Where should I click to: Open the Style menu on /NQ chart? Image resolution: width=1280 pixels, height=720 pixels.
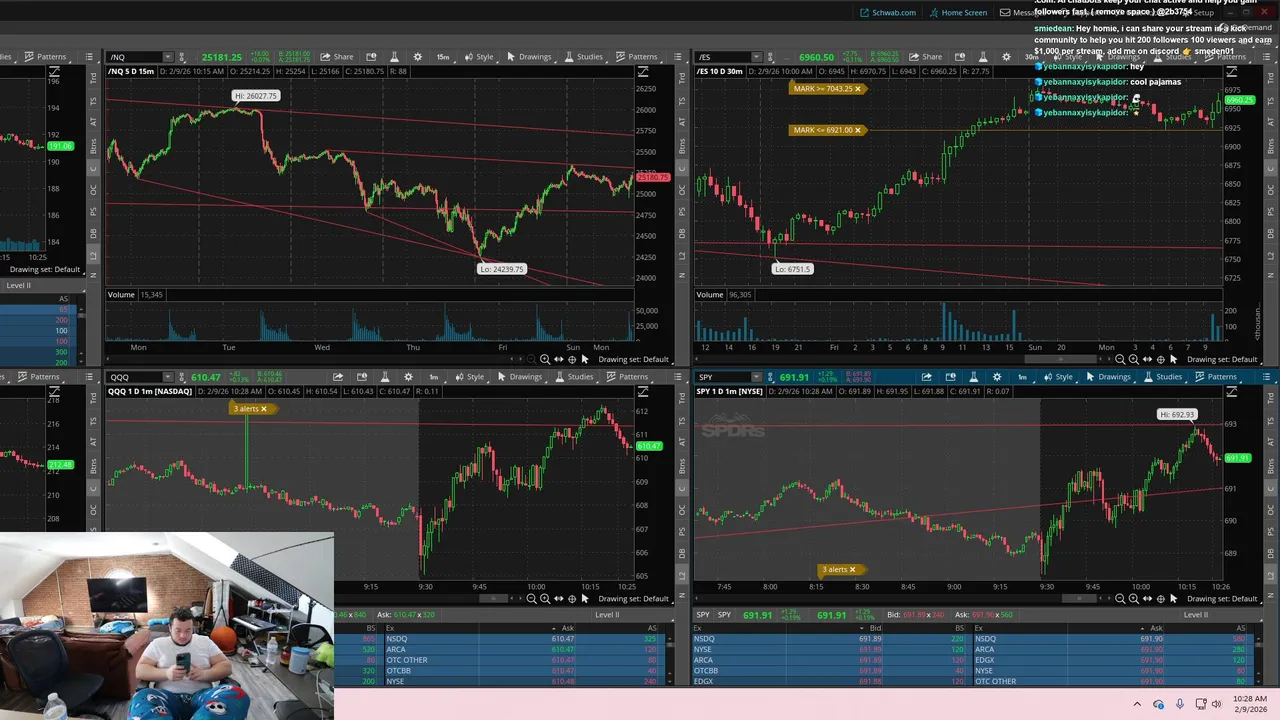(x=479, y=57)
